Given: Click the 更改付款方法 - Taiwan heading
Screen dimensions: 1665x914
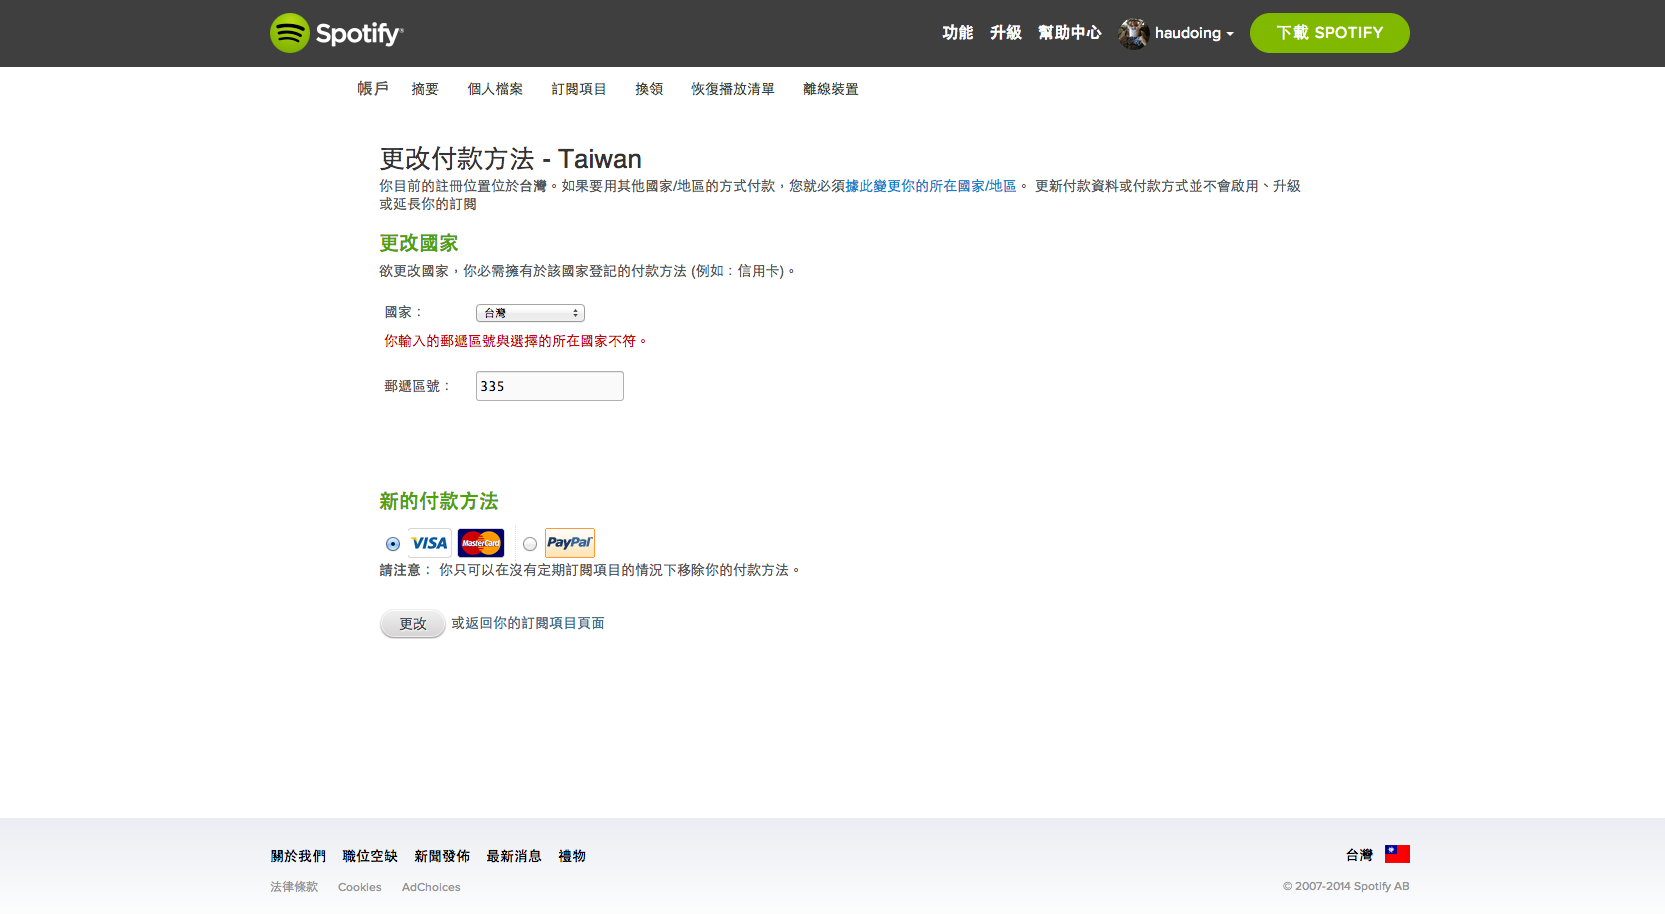Looking at the screenshot, I should pos(510,159).
